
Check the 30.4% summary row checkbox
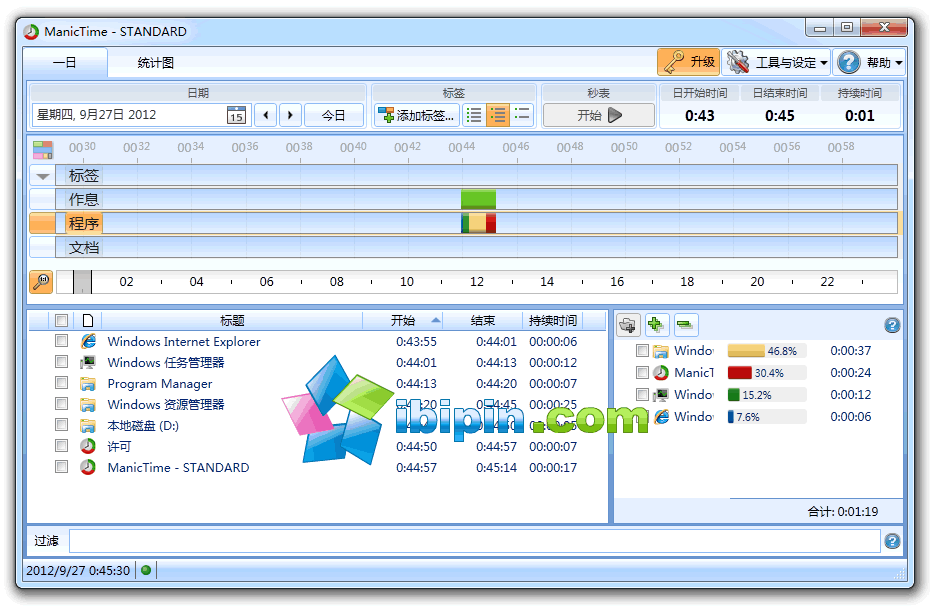pos(642,372)
